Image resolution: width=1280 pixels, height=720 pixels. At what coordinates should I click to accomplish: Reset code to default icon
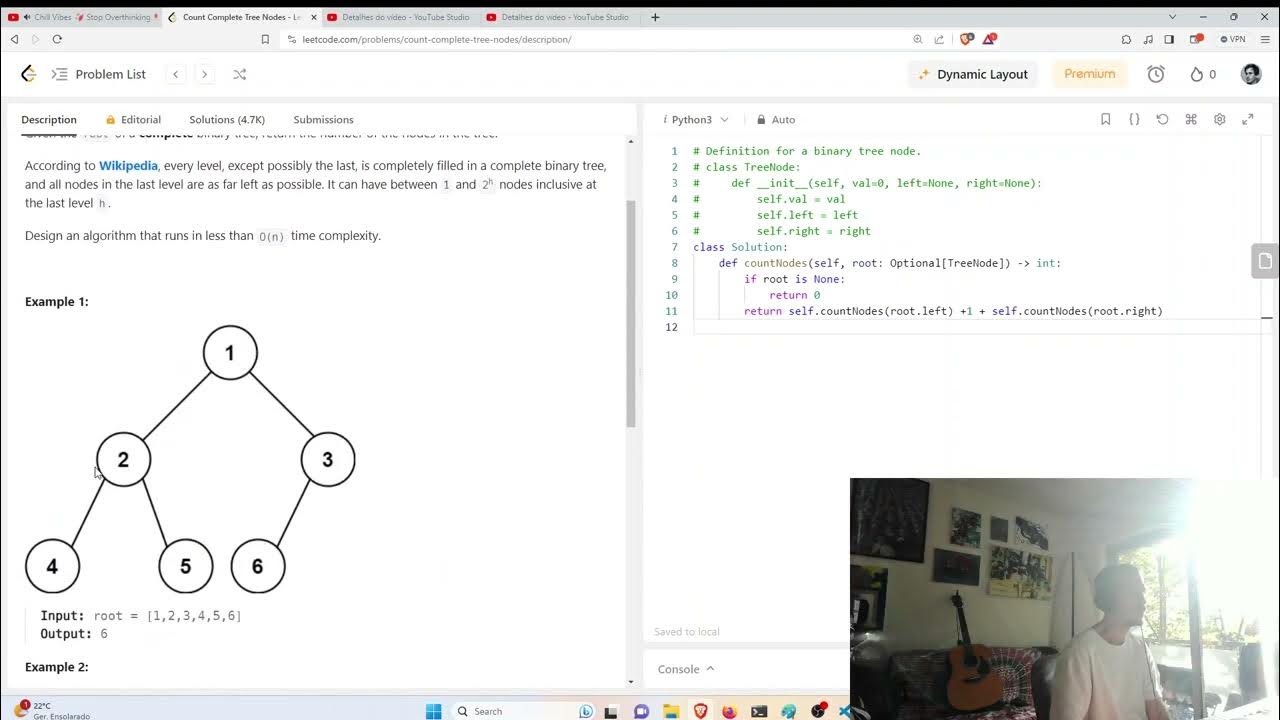tap(1162, 119)
